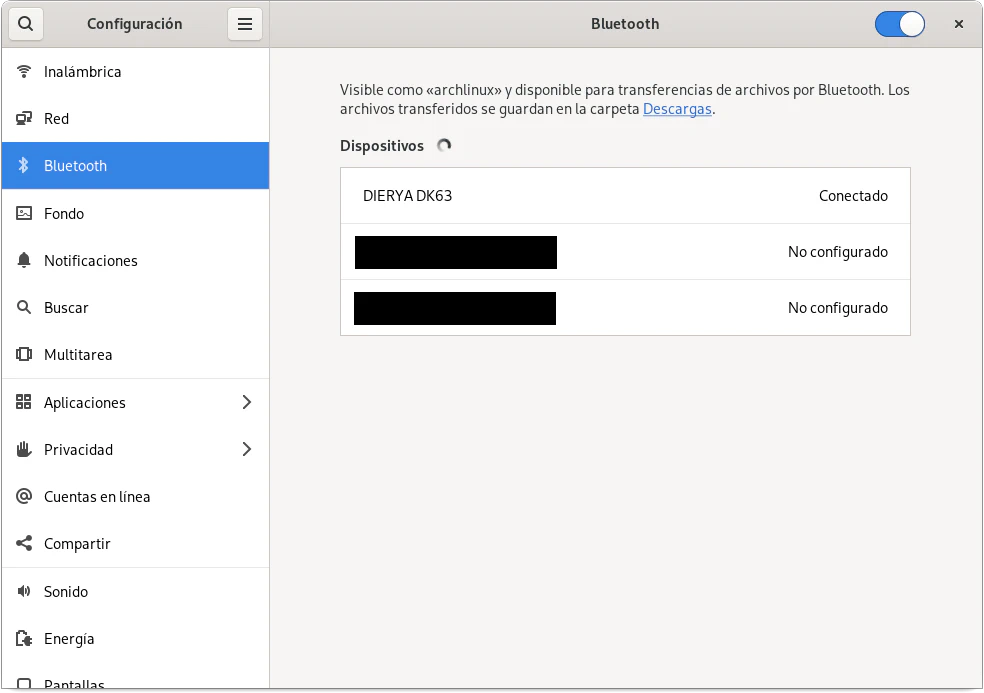Click the speaker icon beside Sonido
Image resolution: width=984 pixels, height=693 pixels.
click(24, 592)
